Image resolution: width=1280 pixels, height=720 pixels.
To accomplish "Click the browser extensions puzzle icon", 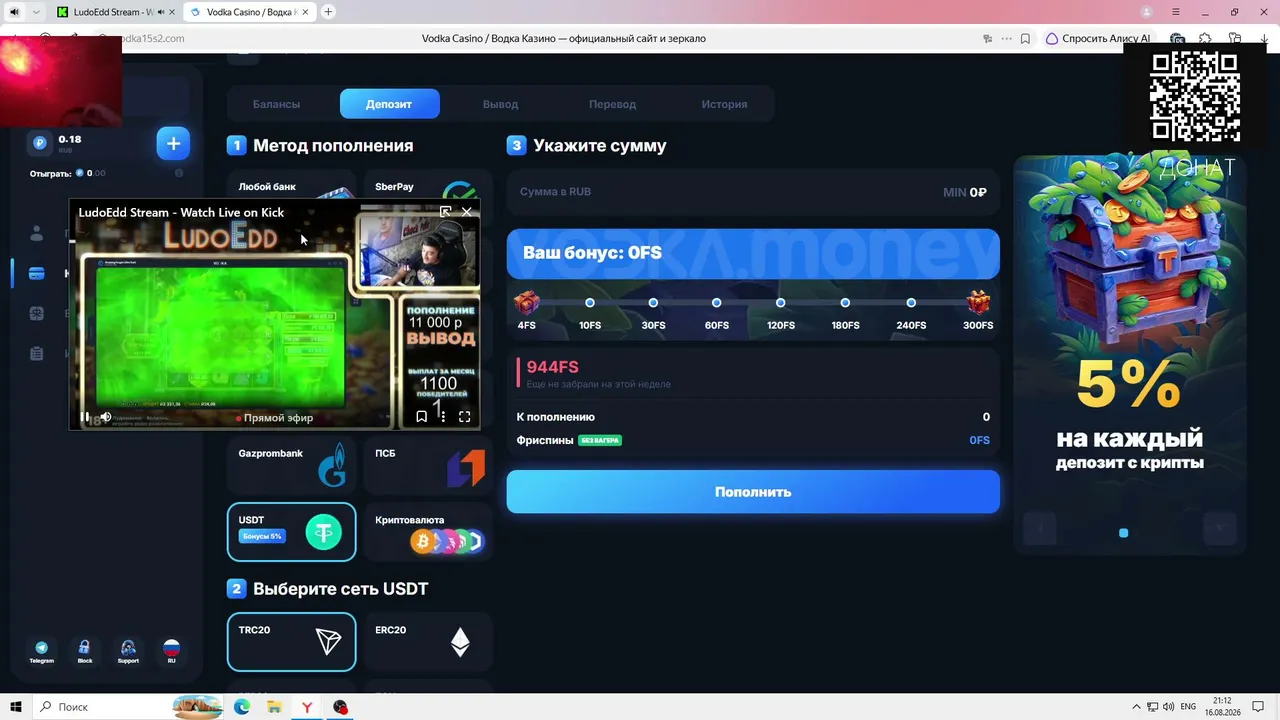I will click(x=1207, y=39).
